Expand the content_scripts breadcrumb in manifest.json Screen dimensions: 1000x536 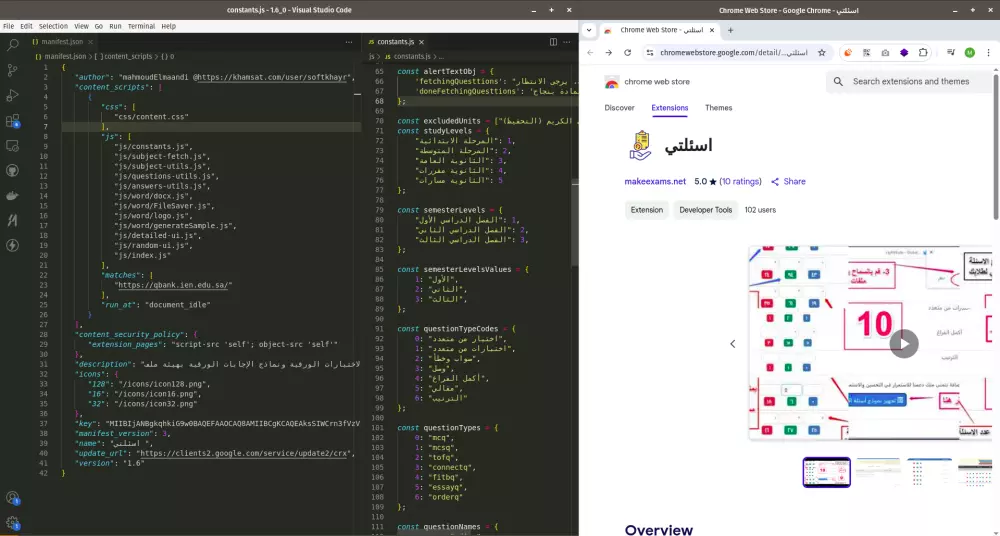[x=126, y=57]
